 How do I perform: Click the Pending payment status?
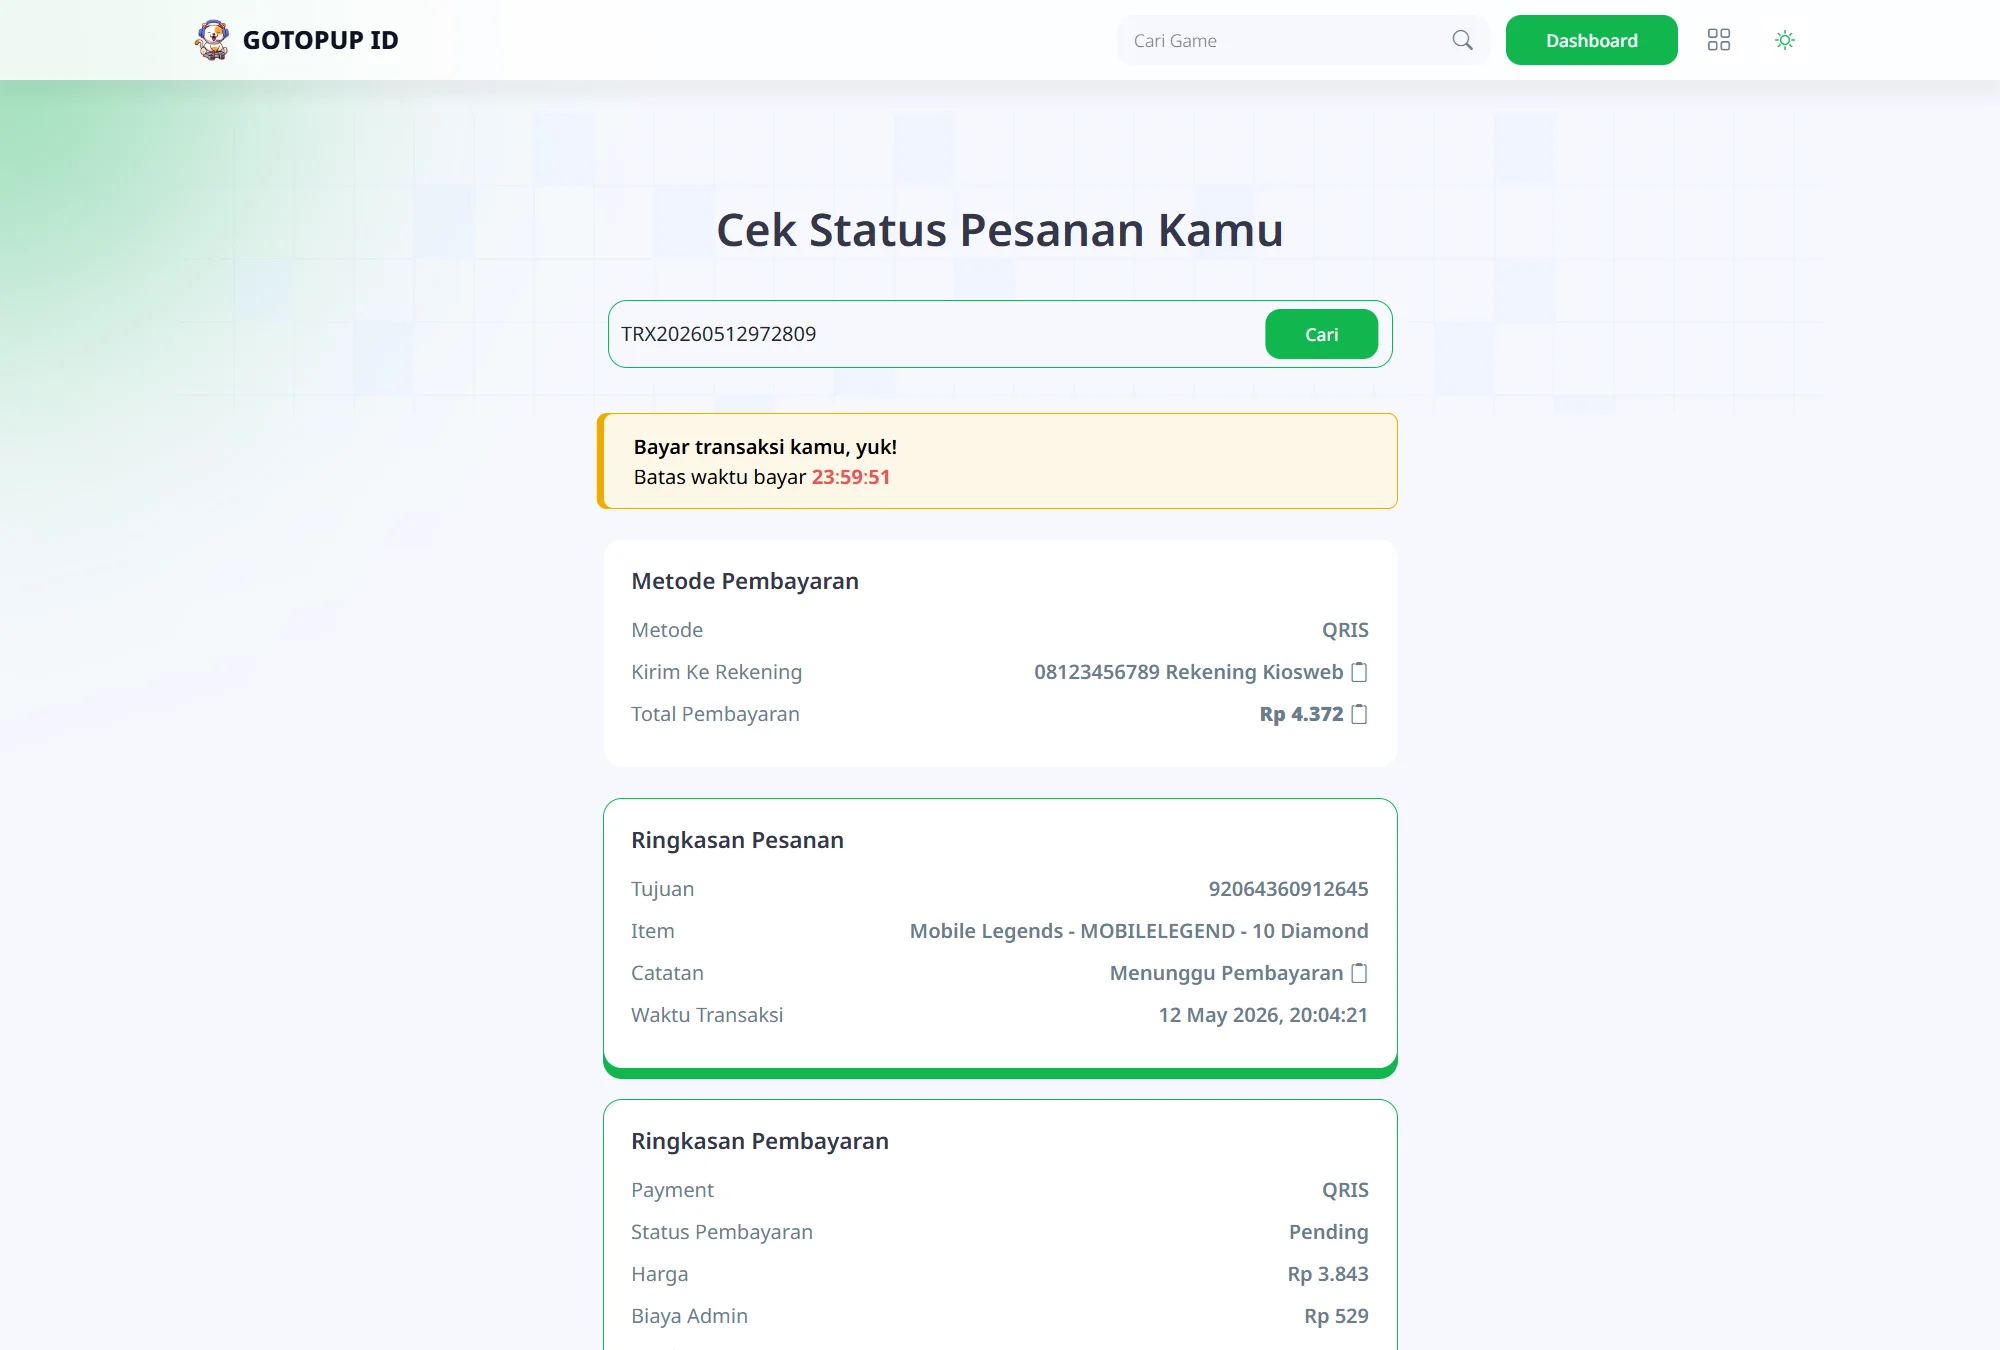pyautogui.click(x=1328, y=1232)
